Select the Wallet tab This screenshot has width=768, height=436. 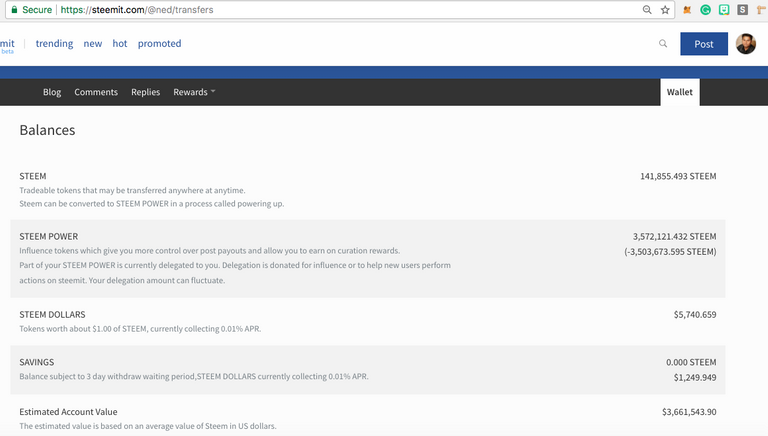click(x=680, y=92)
